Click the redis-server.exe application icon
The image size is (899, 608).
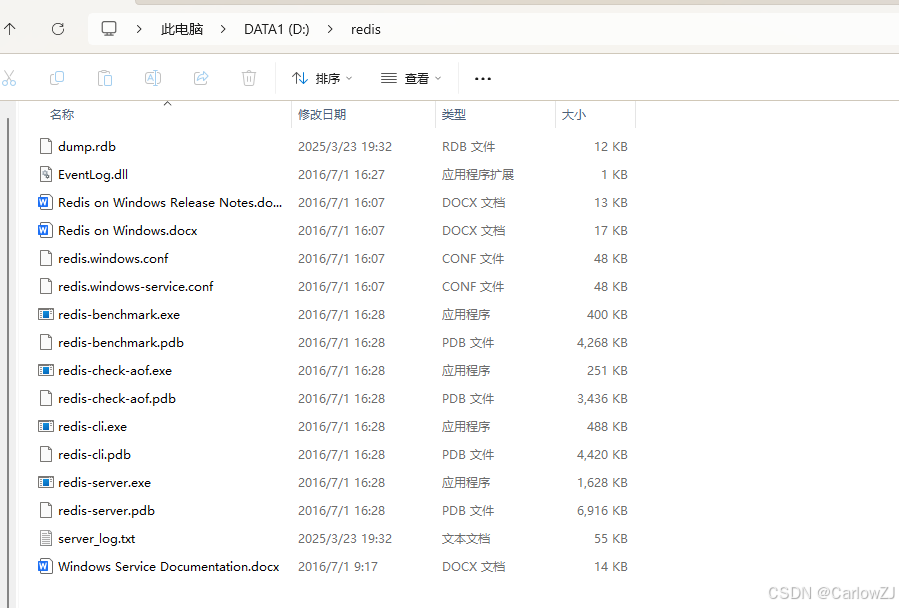click(46, 482)
